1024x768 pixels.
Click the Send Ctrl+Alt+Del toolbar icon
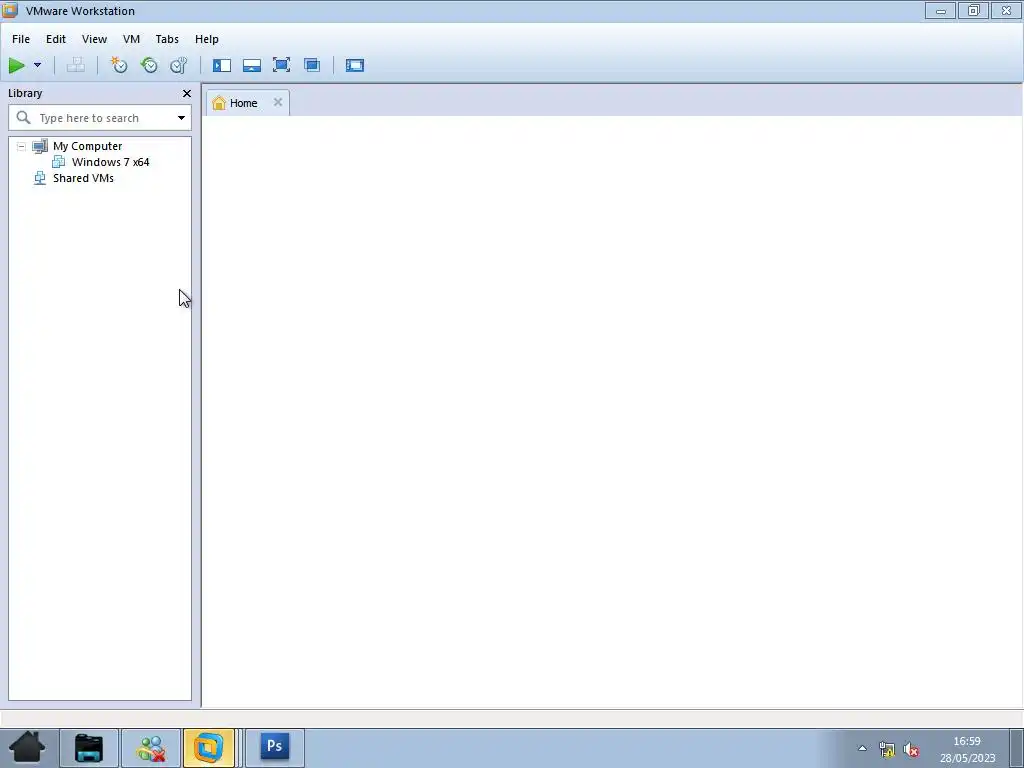click(76, 65)
